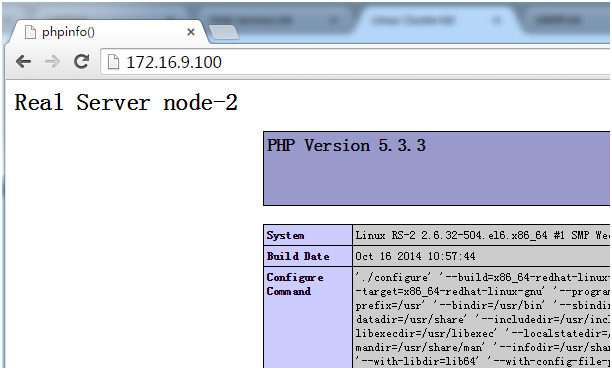Select the 'Real Server node-2' heading
This screenshot has height=370, width=612.
pos(126,103)
